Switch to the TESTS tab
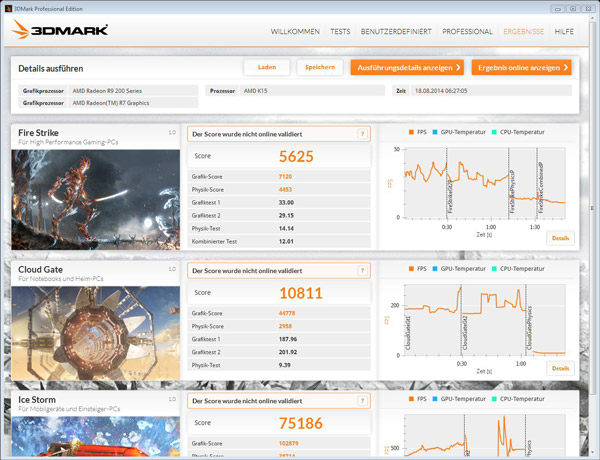 (x=340, y=32)
